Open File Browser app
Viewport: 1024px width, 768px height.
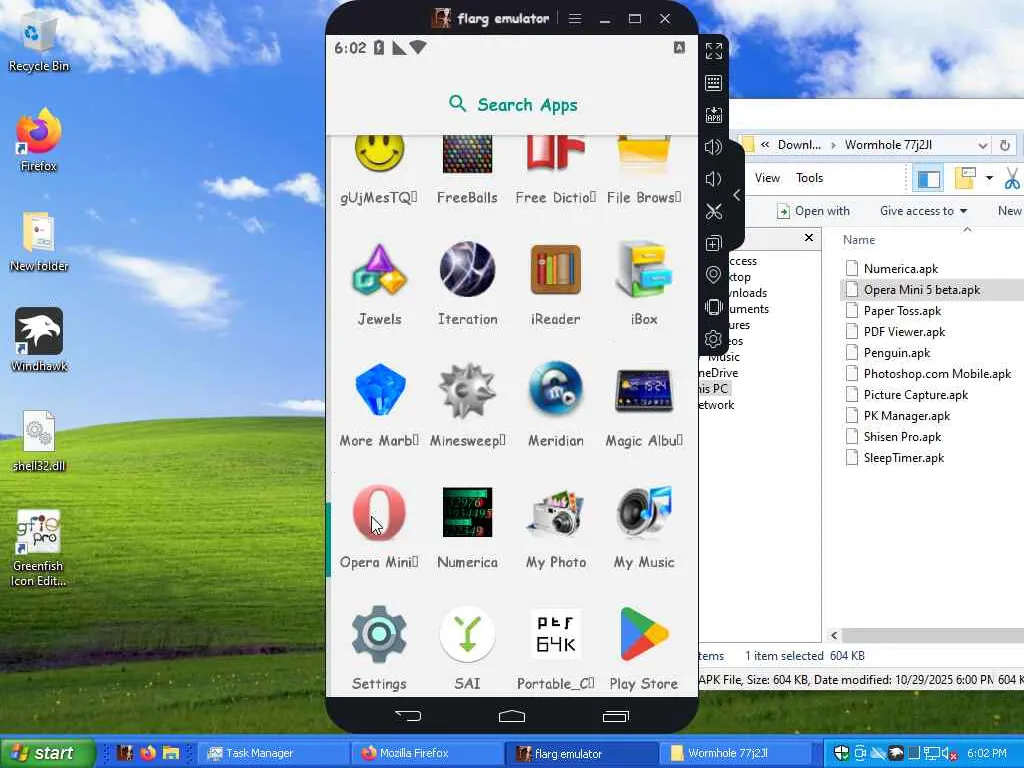coord(644,171)
